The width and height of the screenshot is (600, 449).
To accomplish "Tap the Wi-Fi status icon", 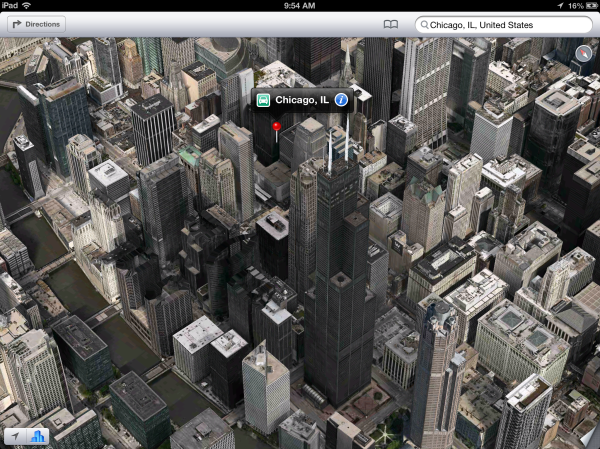I will coord(26,5).
